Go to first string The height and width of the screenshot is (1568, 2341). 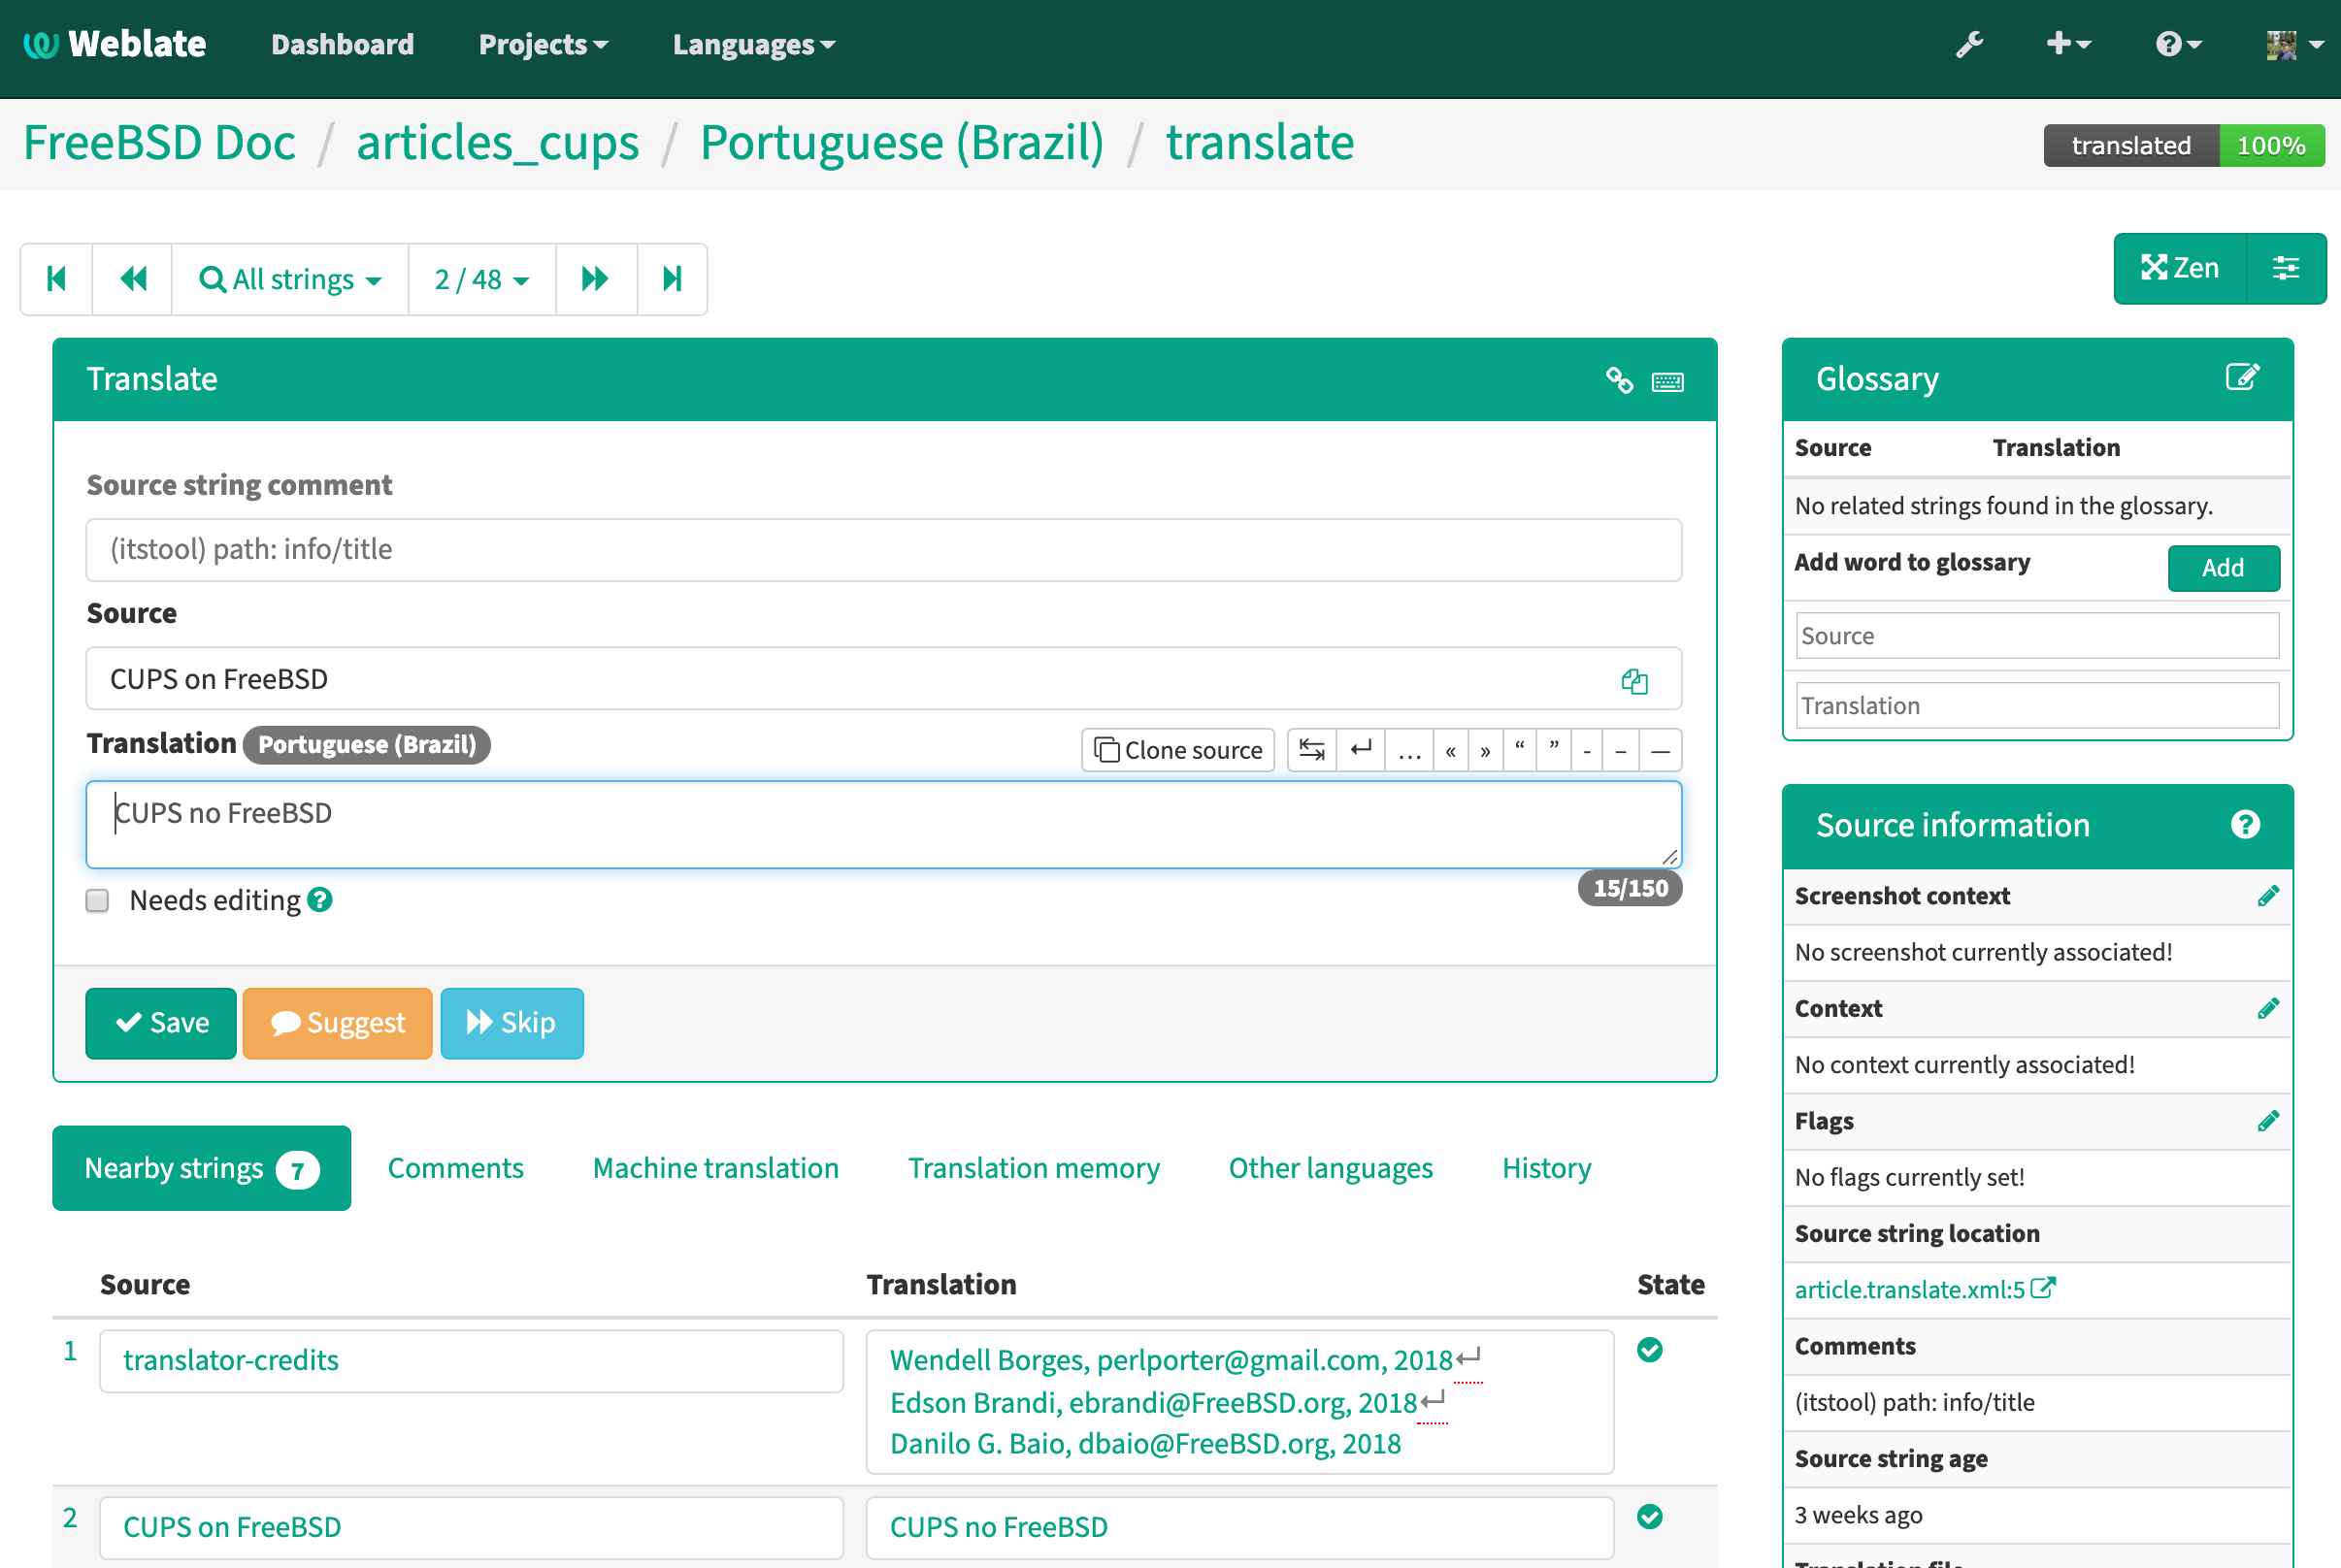tap(57, 279)
